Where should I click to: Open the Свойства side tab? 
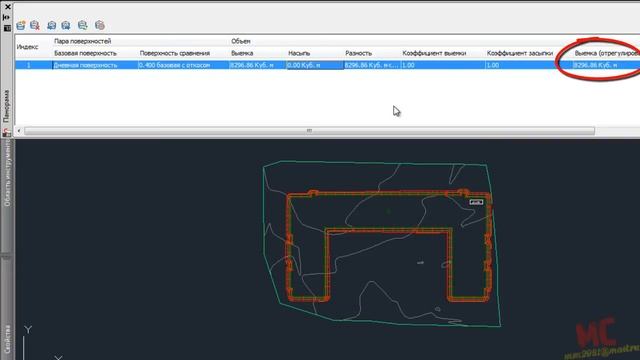tap(7, 340)
